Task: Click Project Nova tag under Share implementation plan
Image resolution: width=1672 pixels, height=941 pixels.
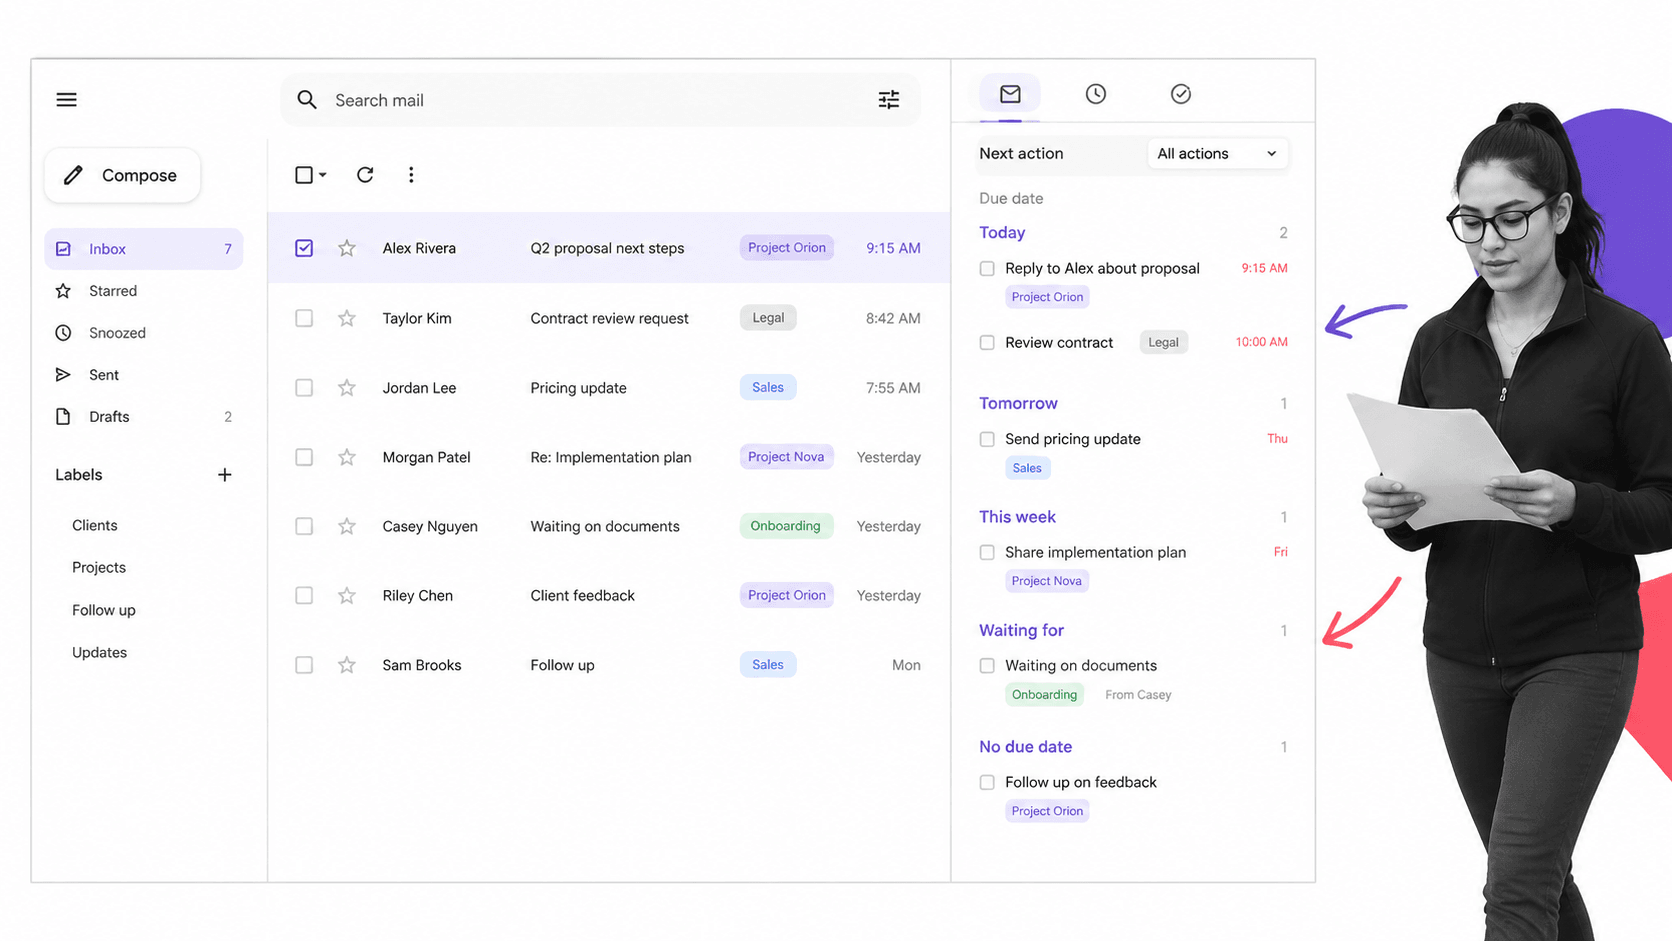Action: point(1046,581)
